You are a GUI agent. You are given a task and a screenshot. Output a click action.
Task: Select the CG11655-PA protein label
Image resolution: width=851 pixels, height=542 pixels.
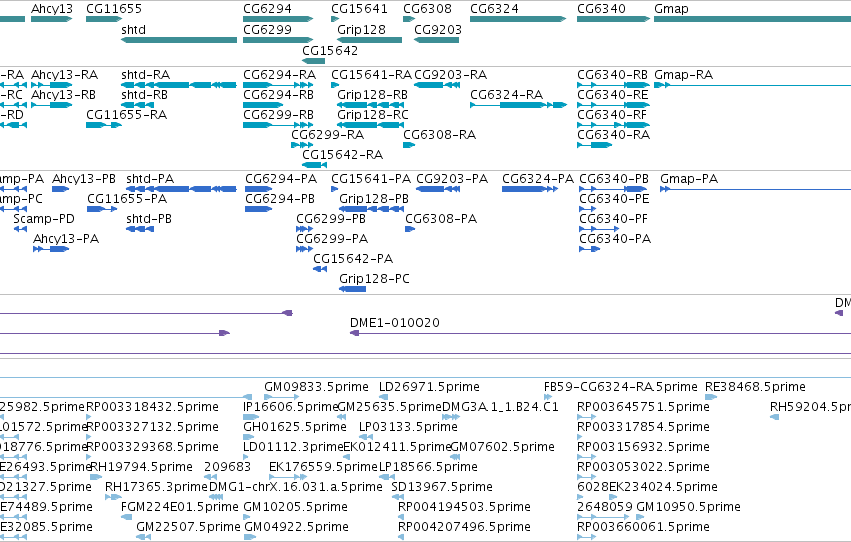(127, 199)
